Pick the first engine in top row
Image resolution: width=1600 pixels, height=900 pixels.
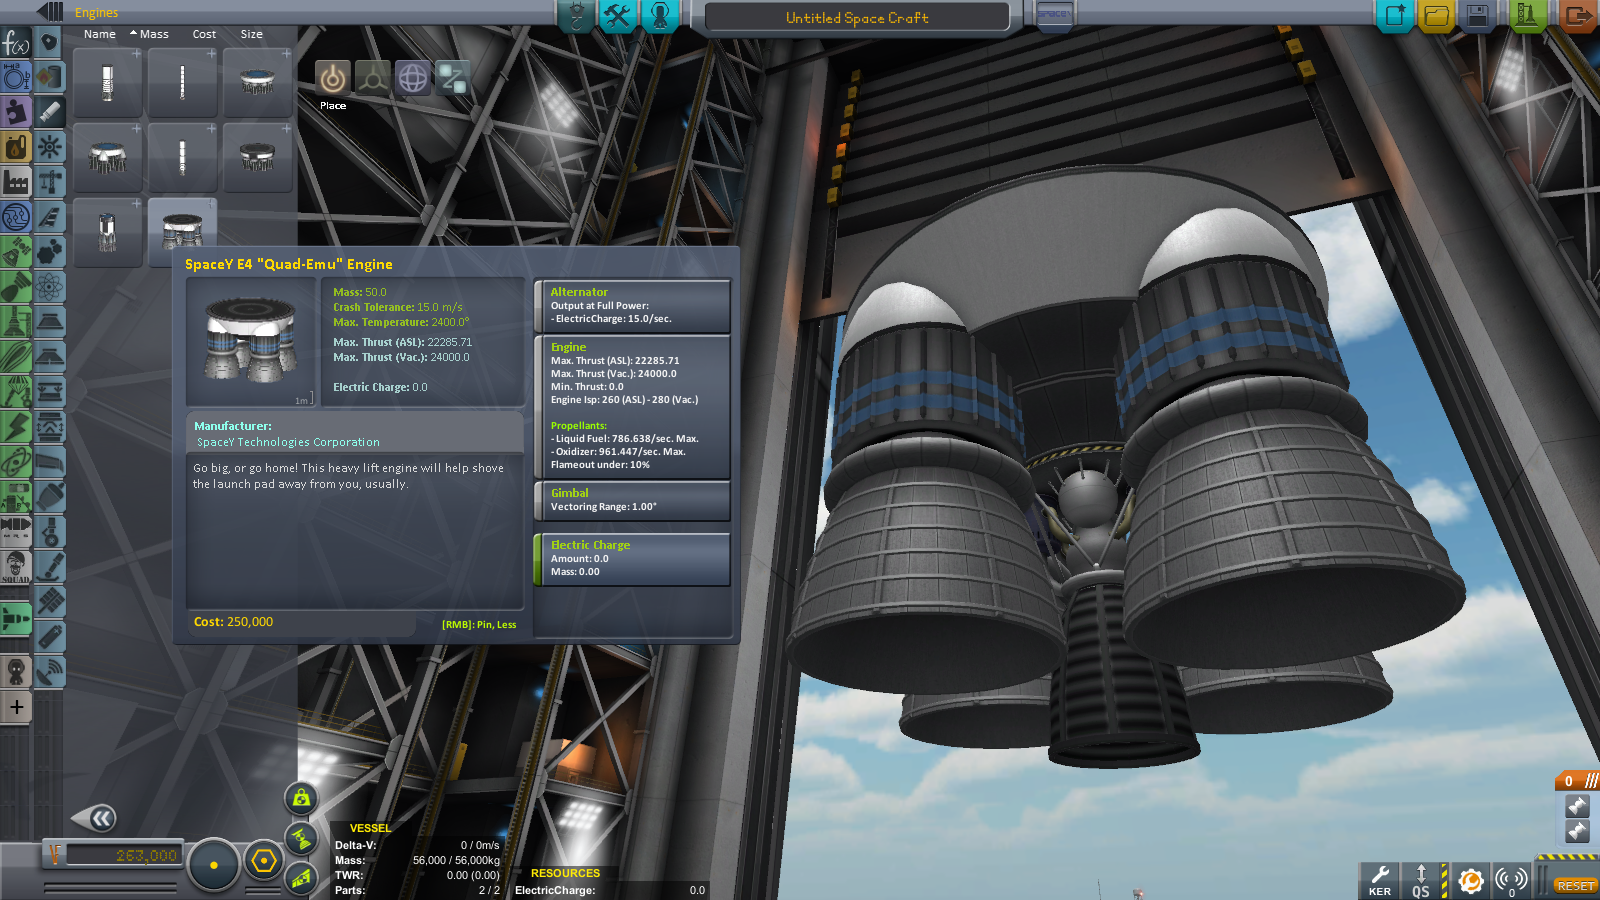[x=107, y=82]
